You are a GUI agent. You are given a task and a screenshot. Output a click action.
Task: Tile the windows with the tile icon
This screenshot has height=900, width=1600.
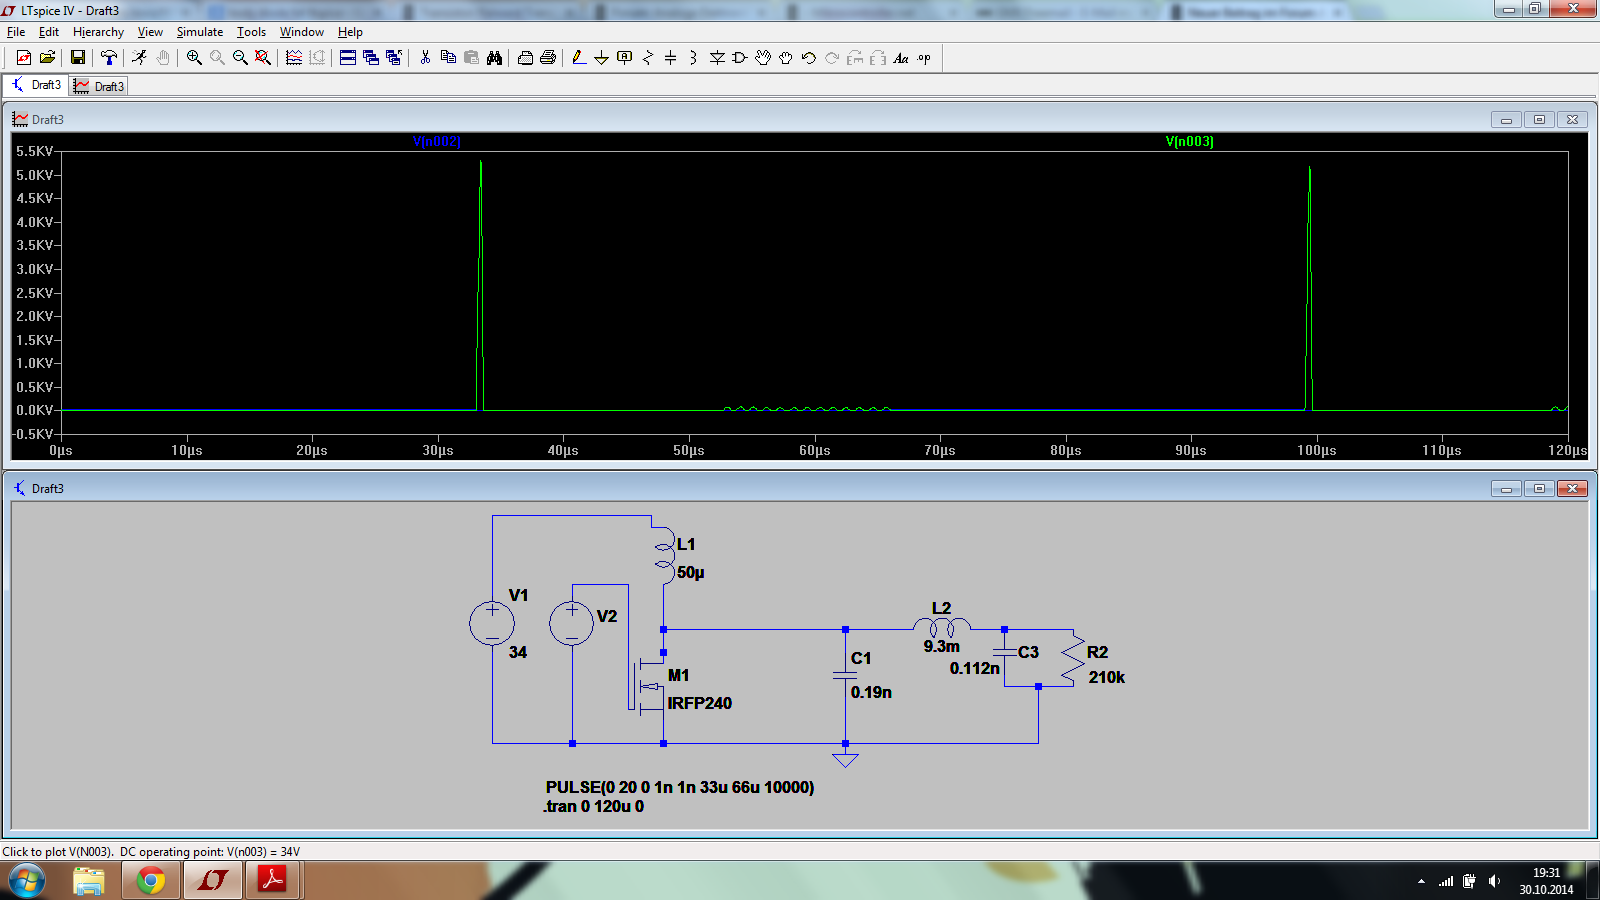click(x=348, y=58)
